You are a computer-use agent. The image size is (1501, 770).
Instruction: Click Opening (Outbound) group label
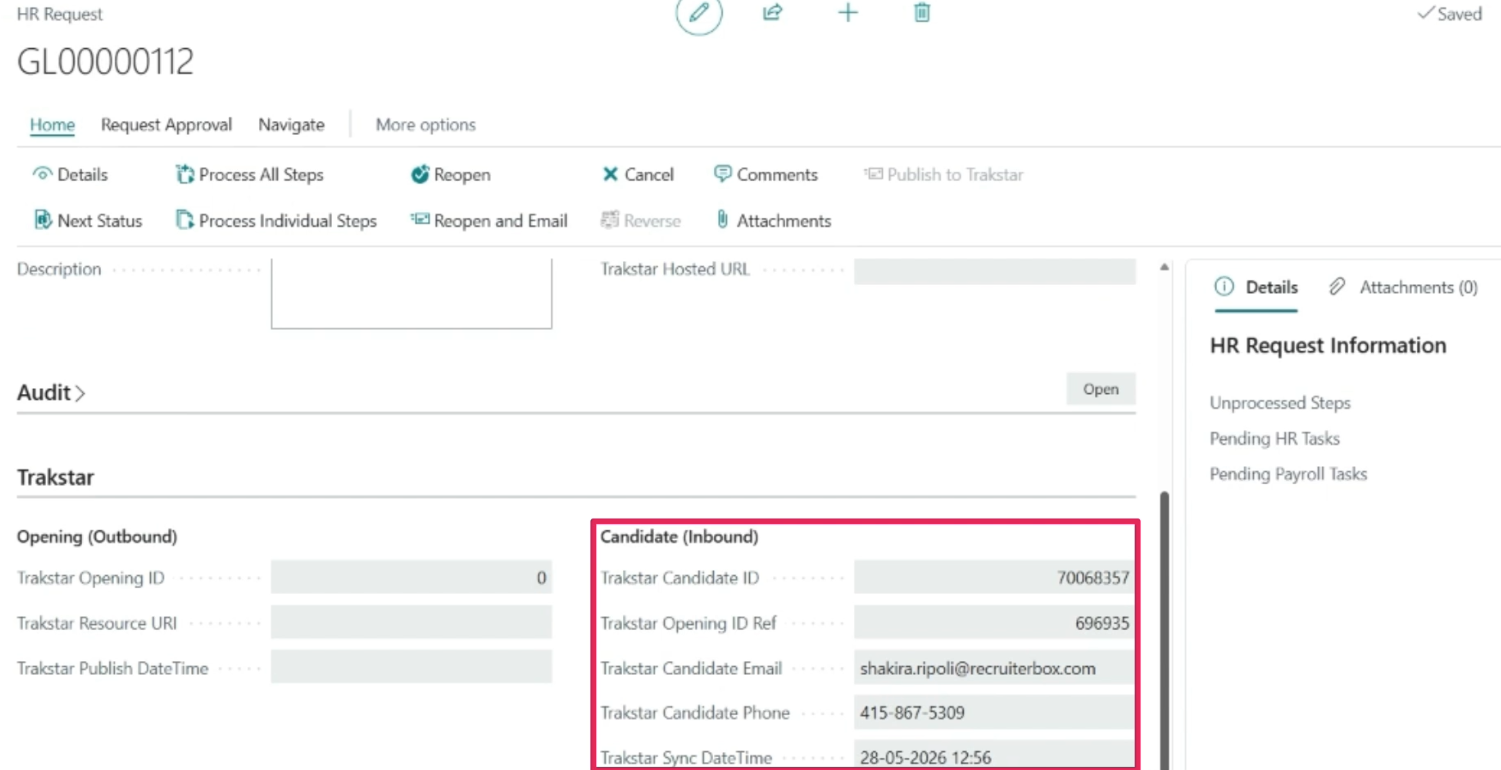97,537
